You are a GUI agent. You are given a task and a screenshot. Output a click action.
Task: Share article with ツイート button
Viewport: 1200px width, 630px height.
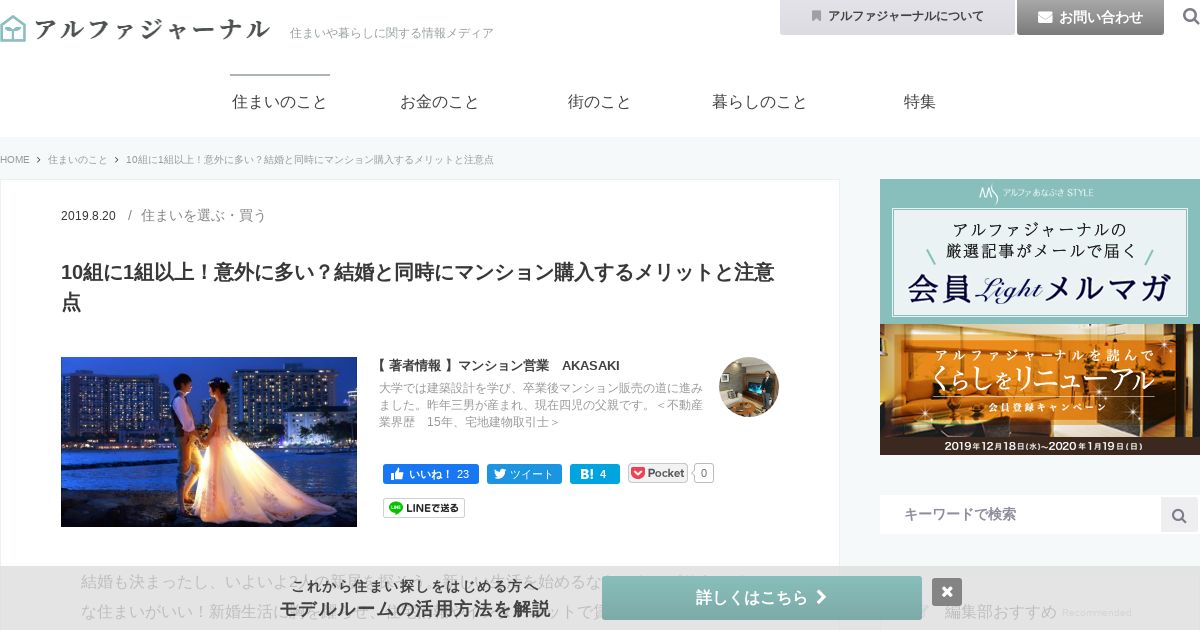[524, 474]
